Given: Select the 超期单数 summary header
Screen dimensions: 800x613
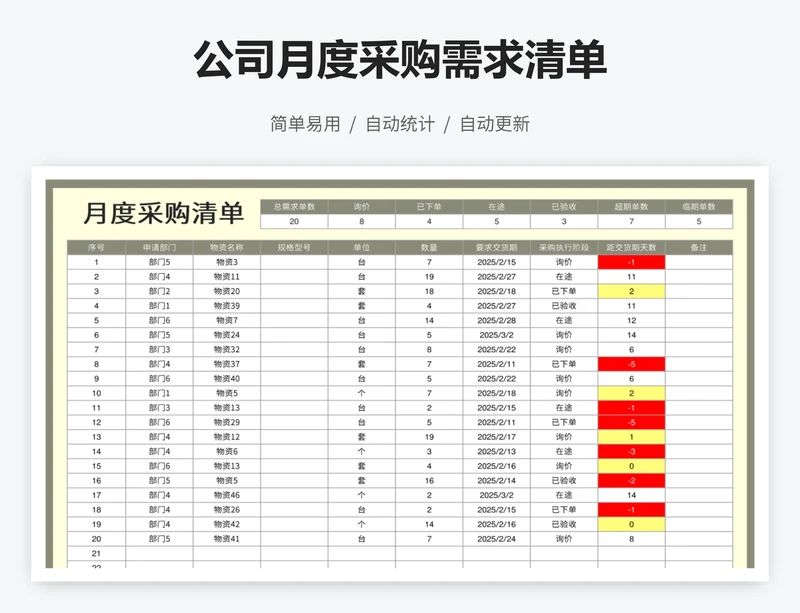Looking at the screenshot, I should tap(631, 207).
